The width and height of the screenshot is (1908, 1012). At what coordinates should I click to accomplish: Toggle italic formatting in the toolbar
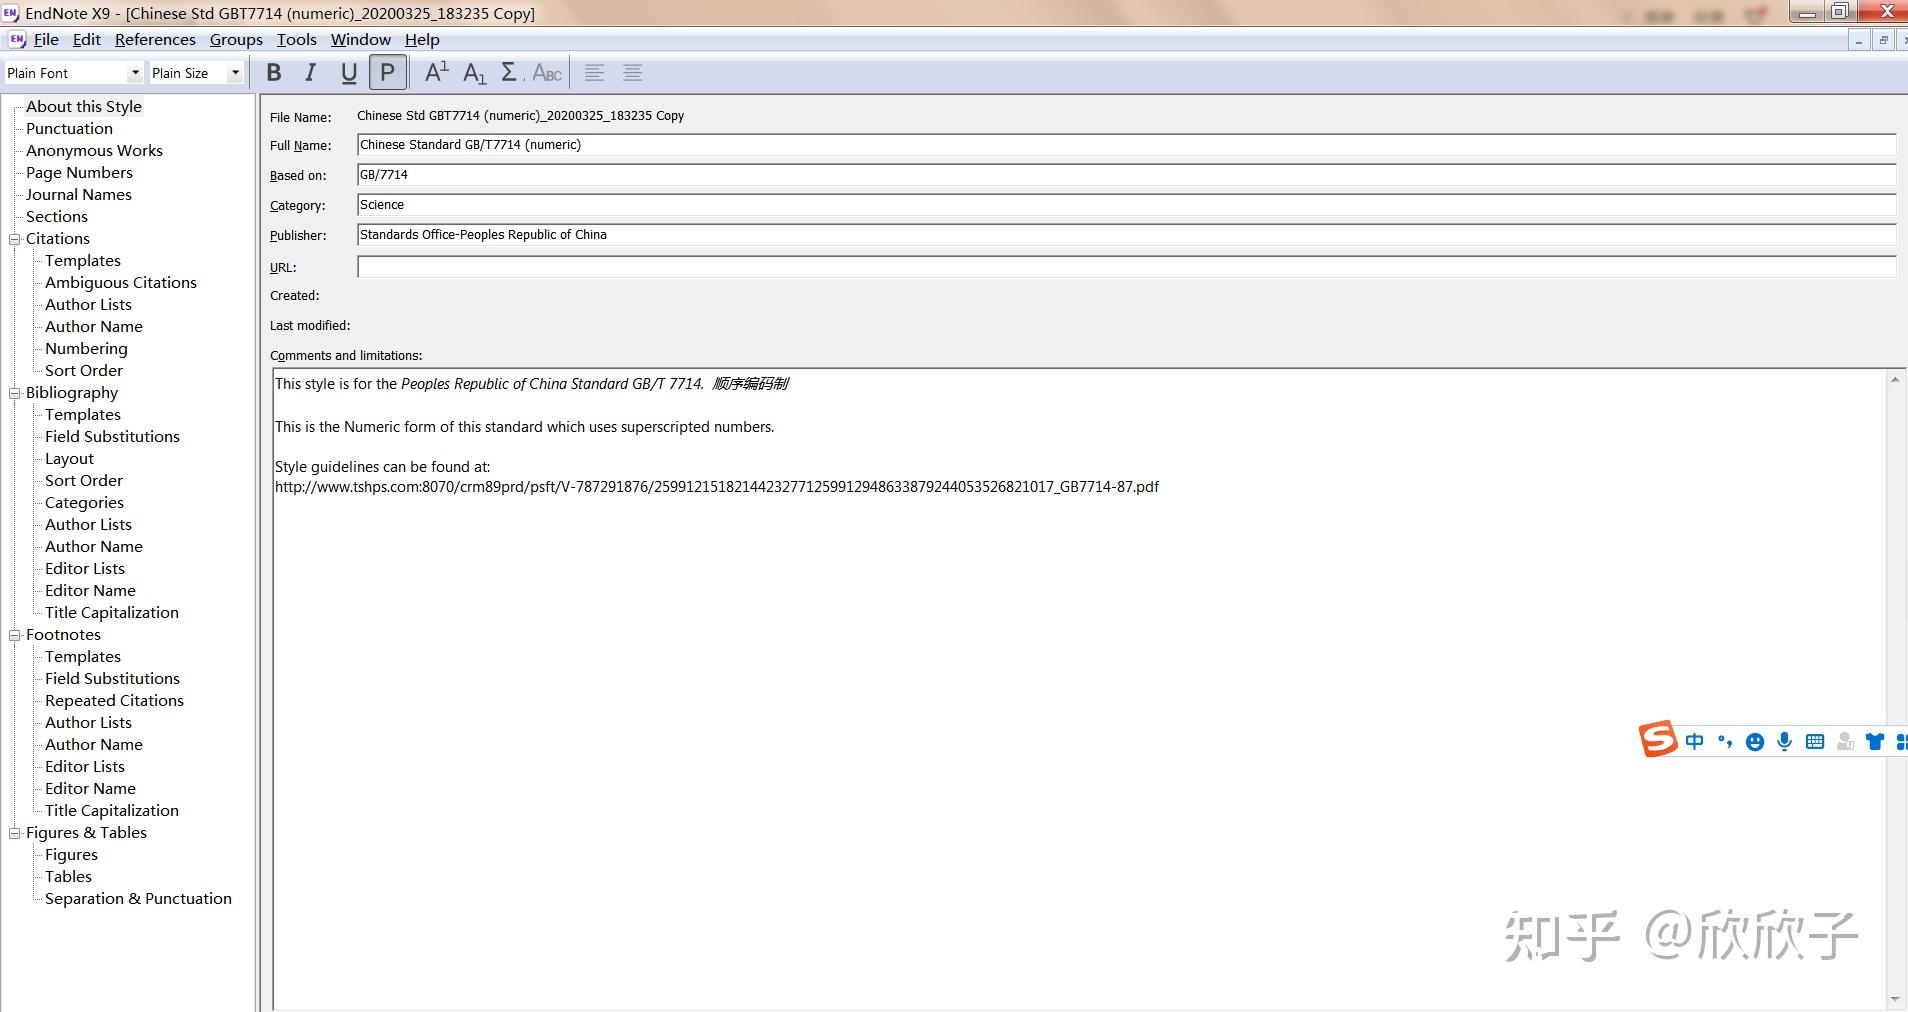(x=311, y=73)
